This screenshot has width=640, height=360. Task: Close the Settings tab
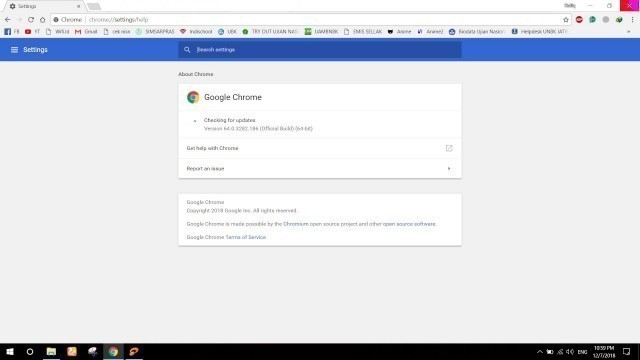(78, 7)
